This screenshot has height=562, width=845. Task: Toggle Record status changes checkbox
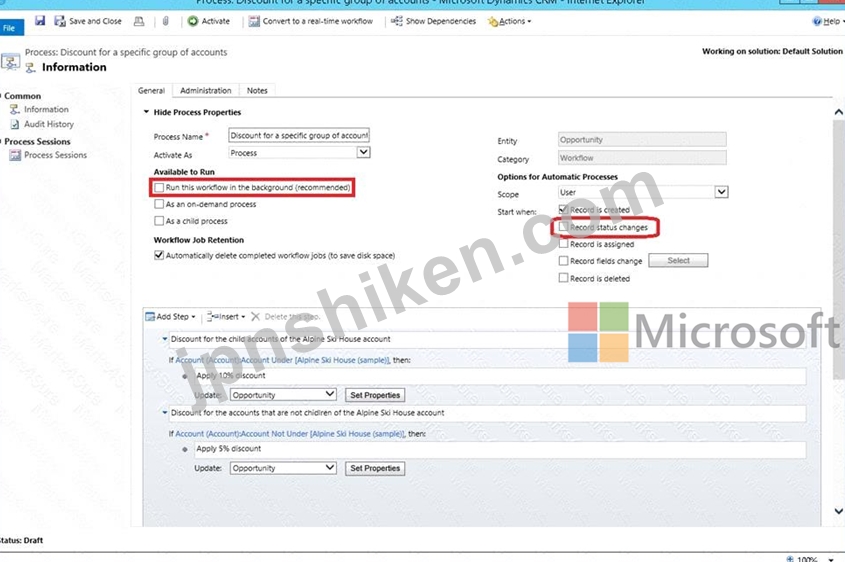pos(563,227)
